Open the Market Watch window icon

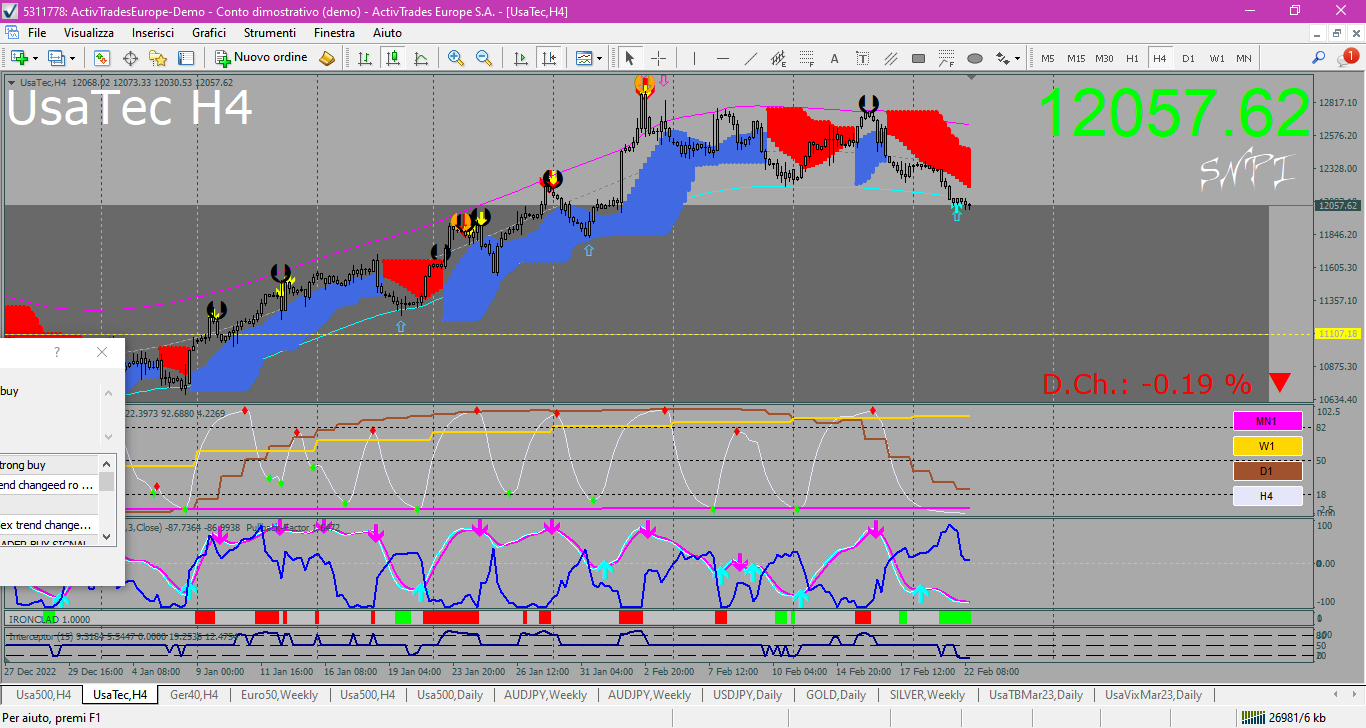click(102, 58)
